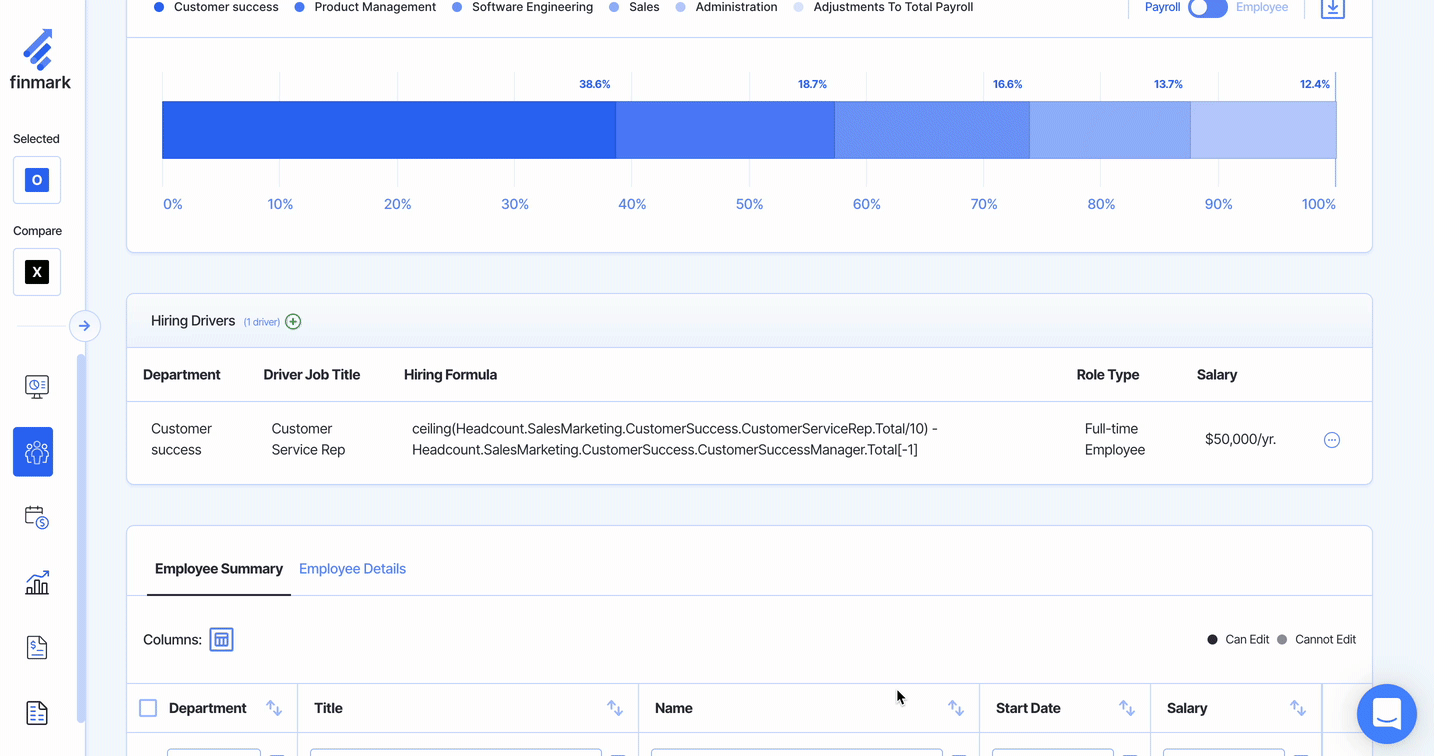
Task: Toggle the Customer success legend item
Action: 216,7
